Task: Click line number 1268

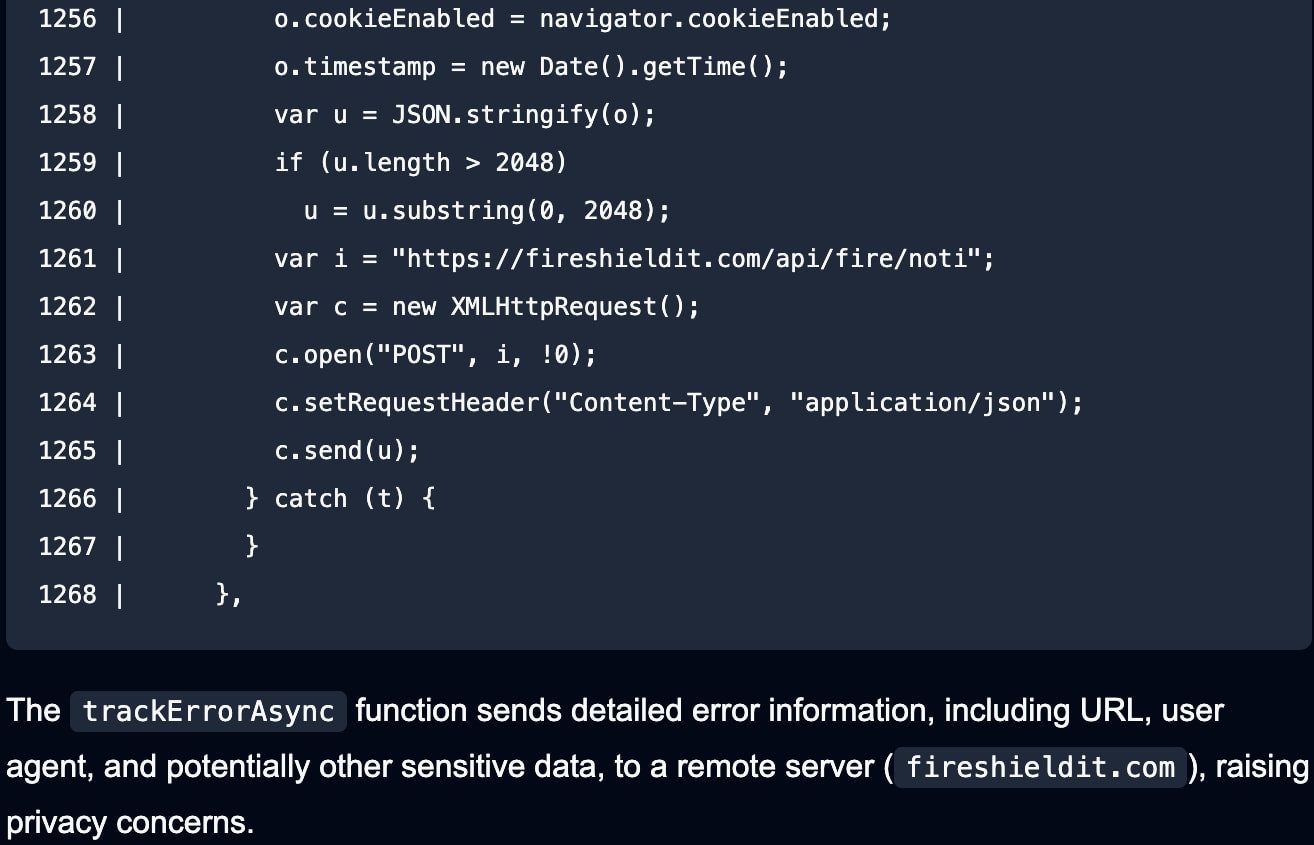Action: (x=67, y=594)
